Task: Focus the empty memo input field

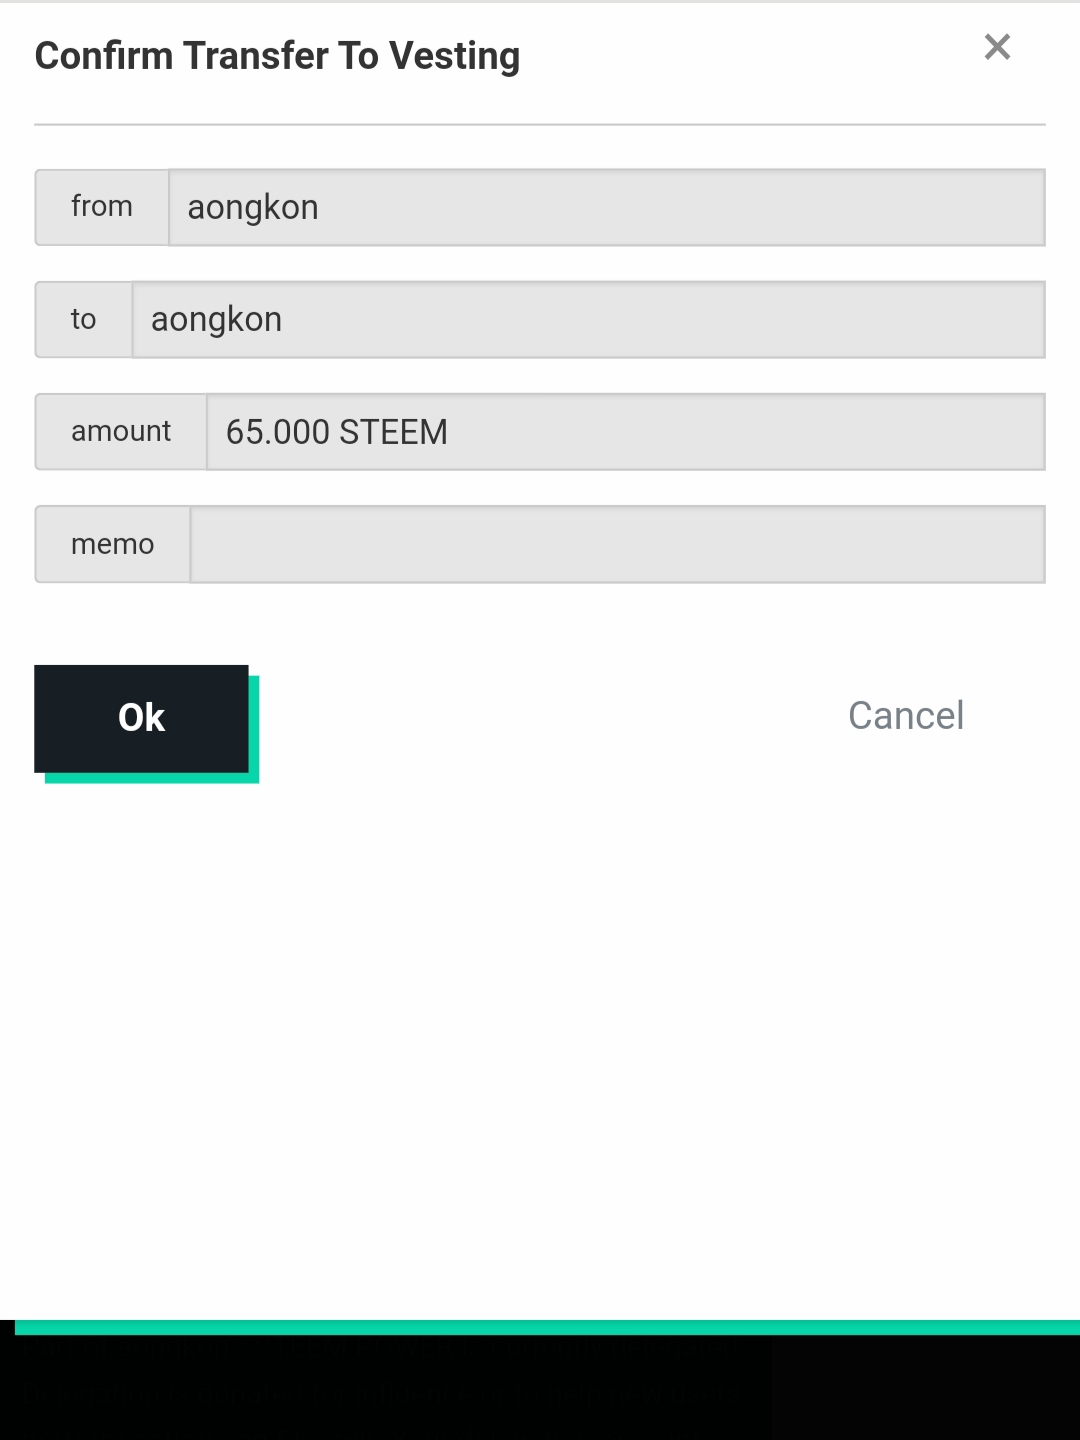Action: (617, 544)
